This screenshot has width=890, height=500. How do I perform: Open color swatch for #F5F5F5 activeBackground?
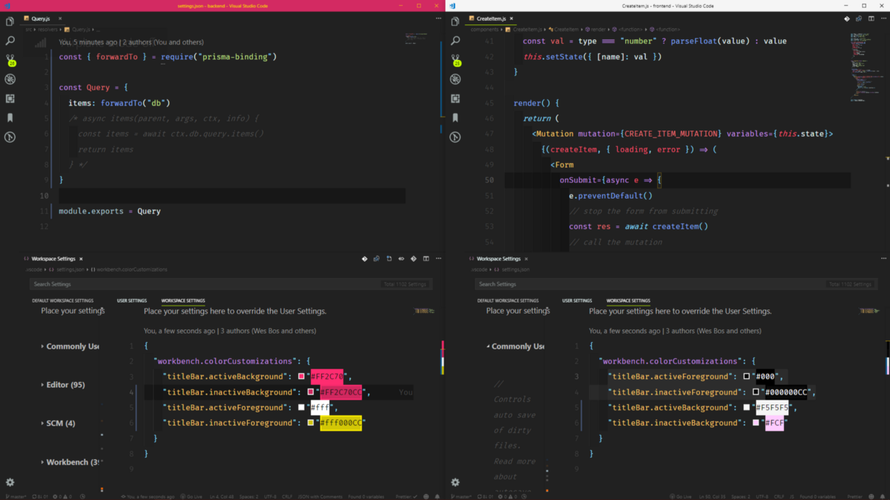tap(746, 407)
